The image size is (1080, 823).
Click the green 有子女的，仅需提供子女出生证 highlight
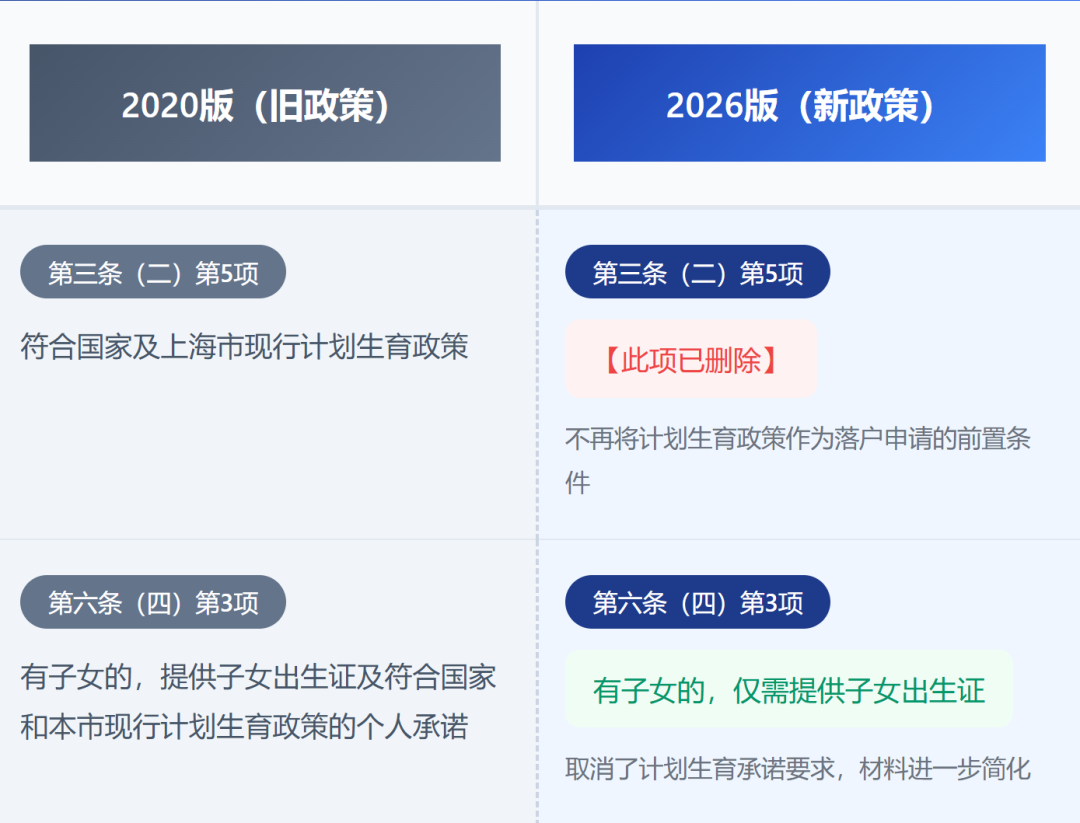coord(790,690)
